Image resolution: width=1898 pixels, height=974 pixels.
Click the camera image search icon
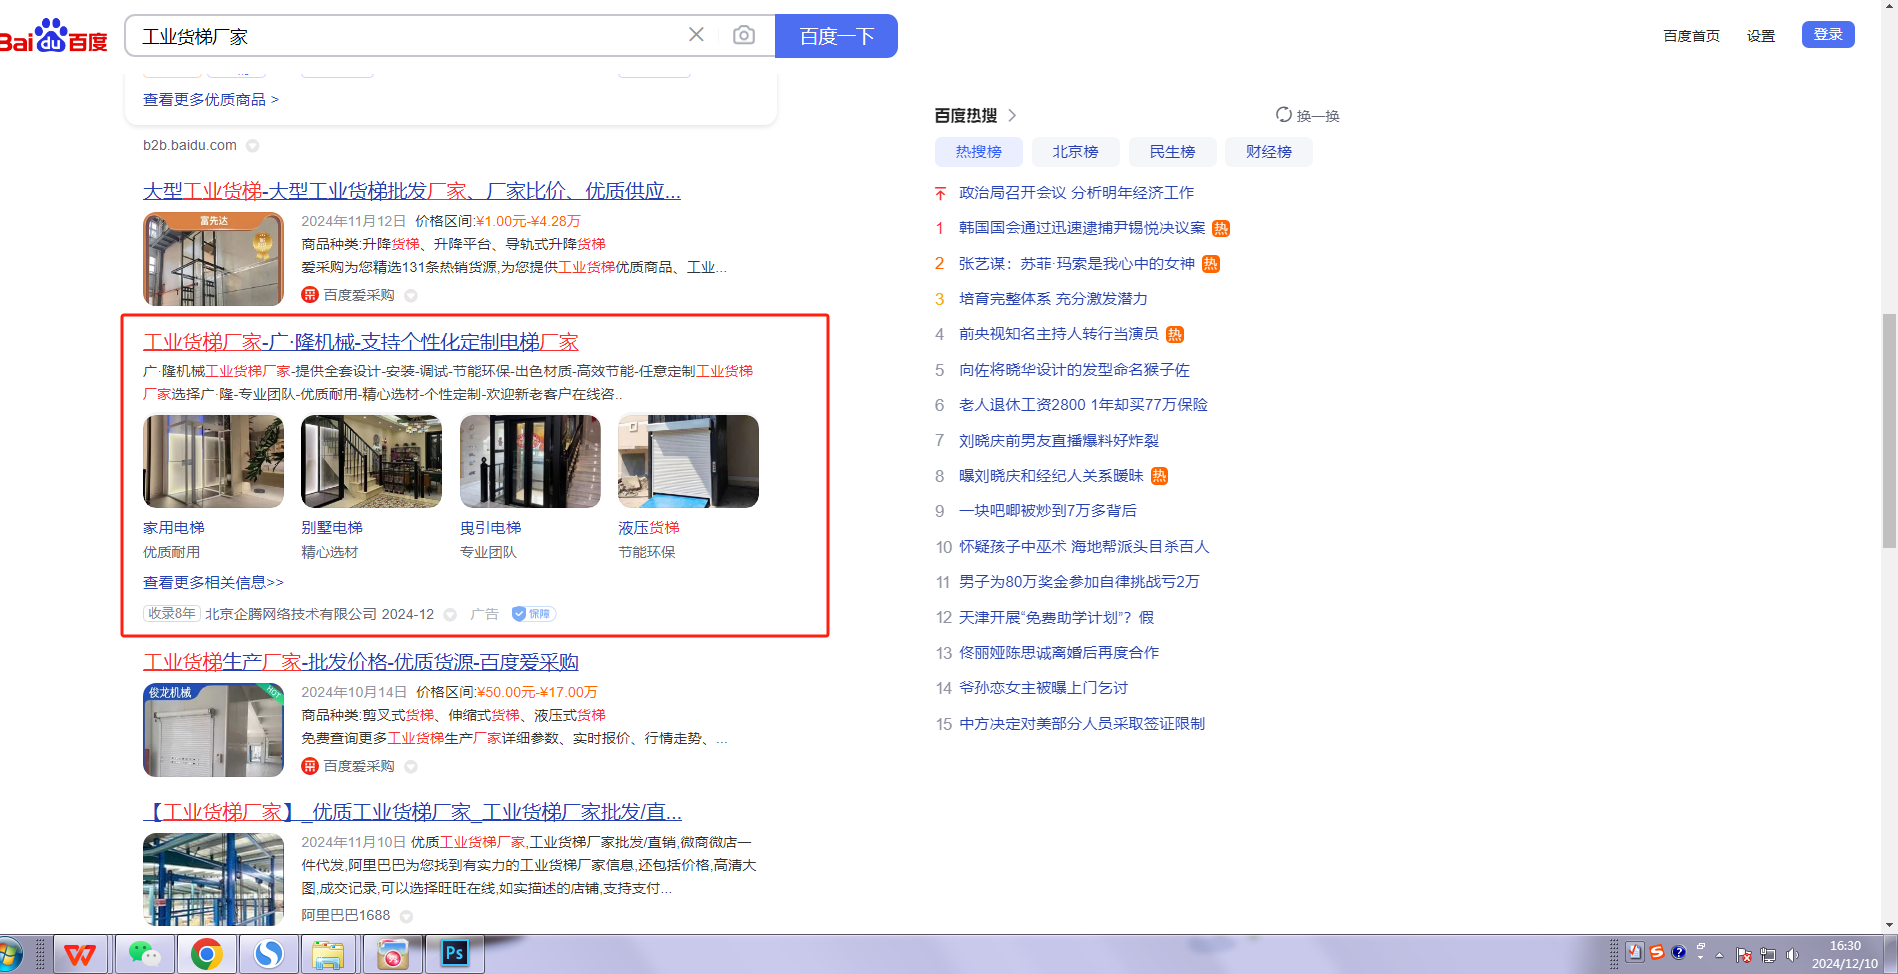pos(743,36)
